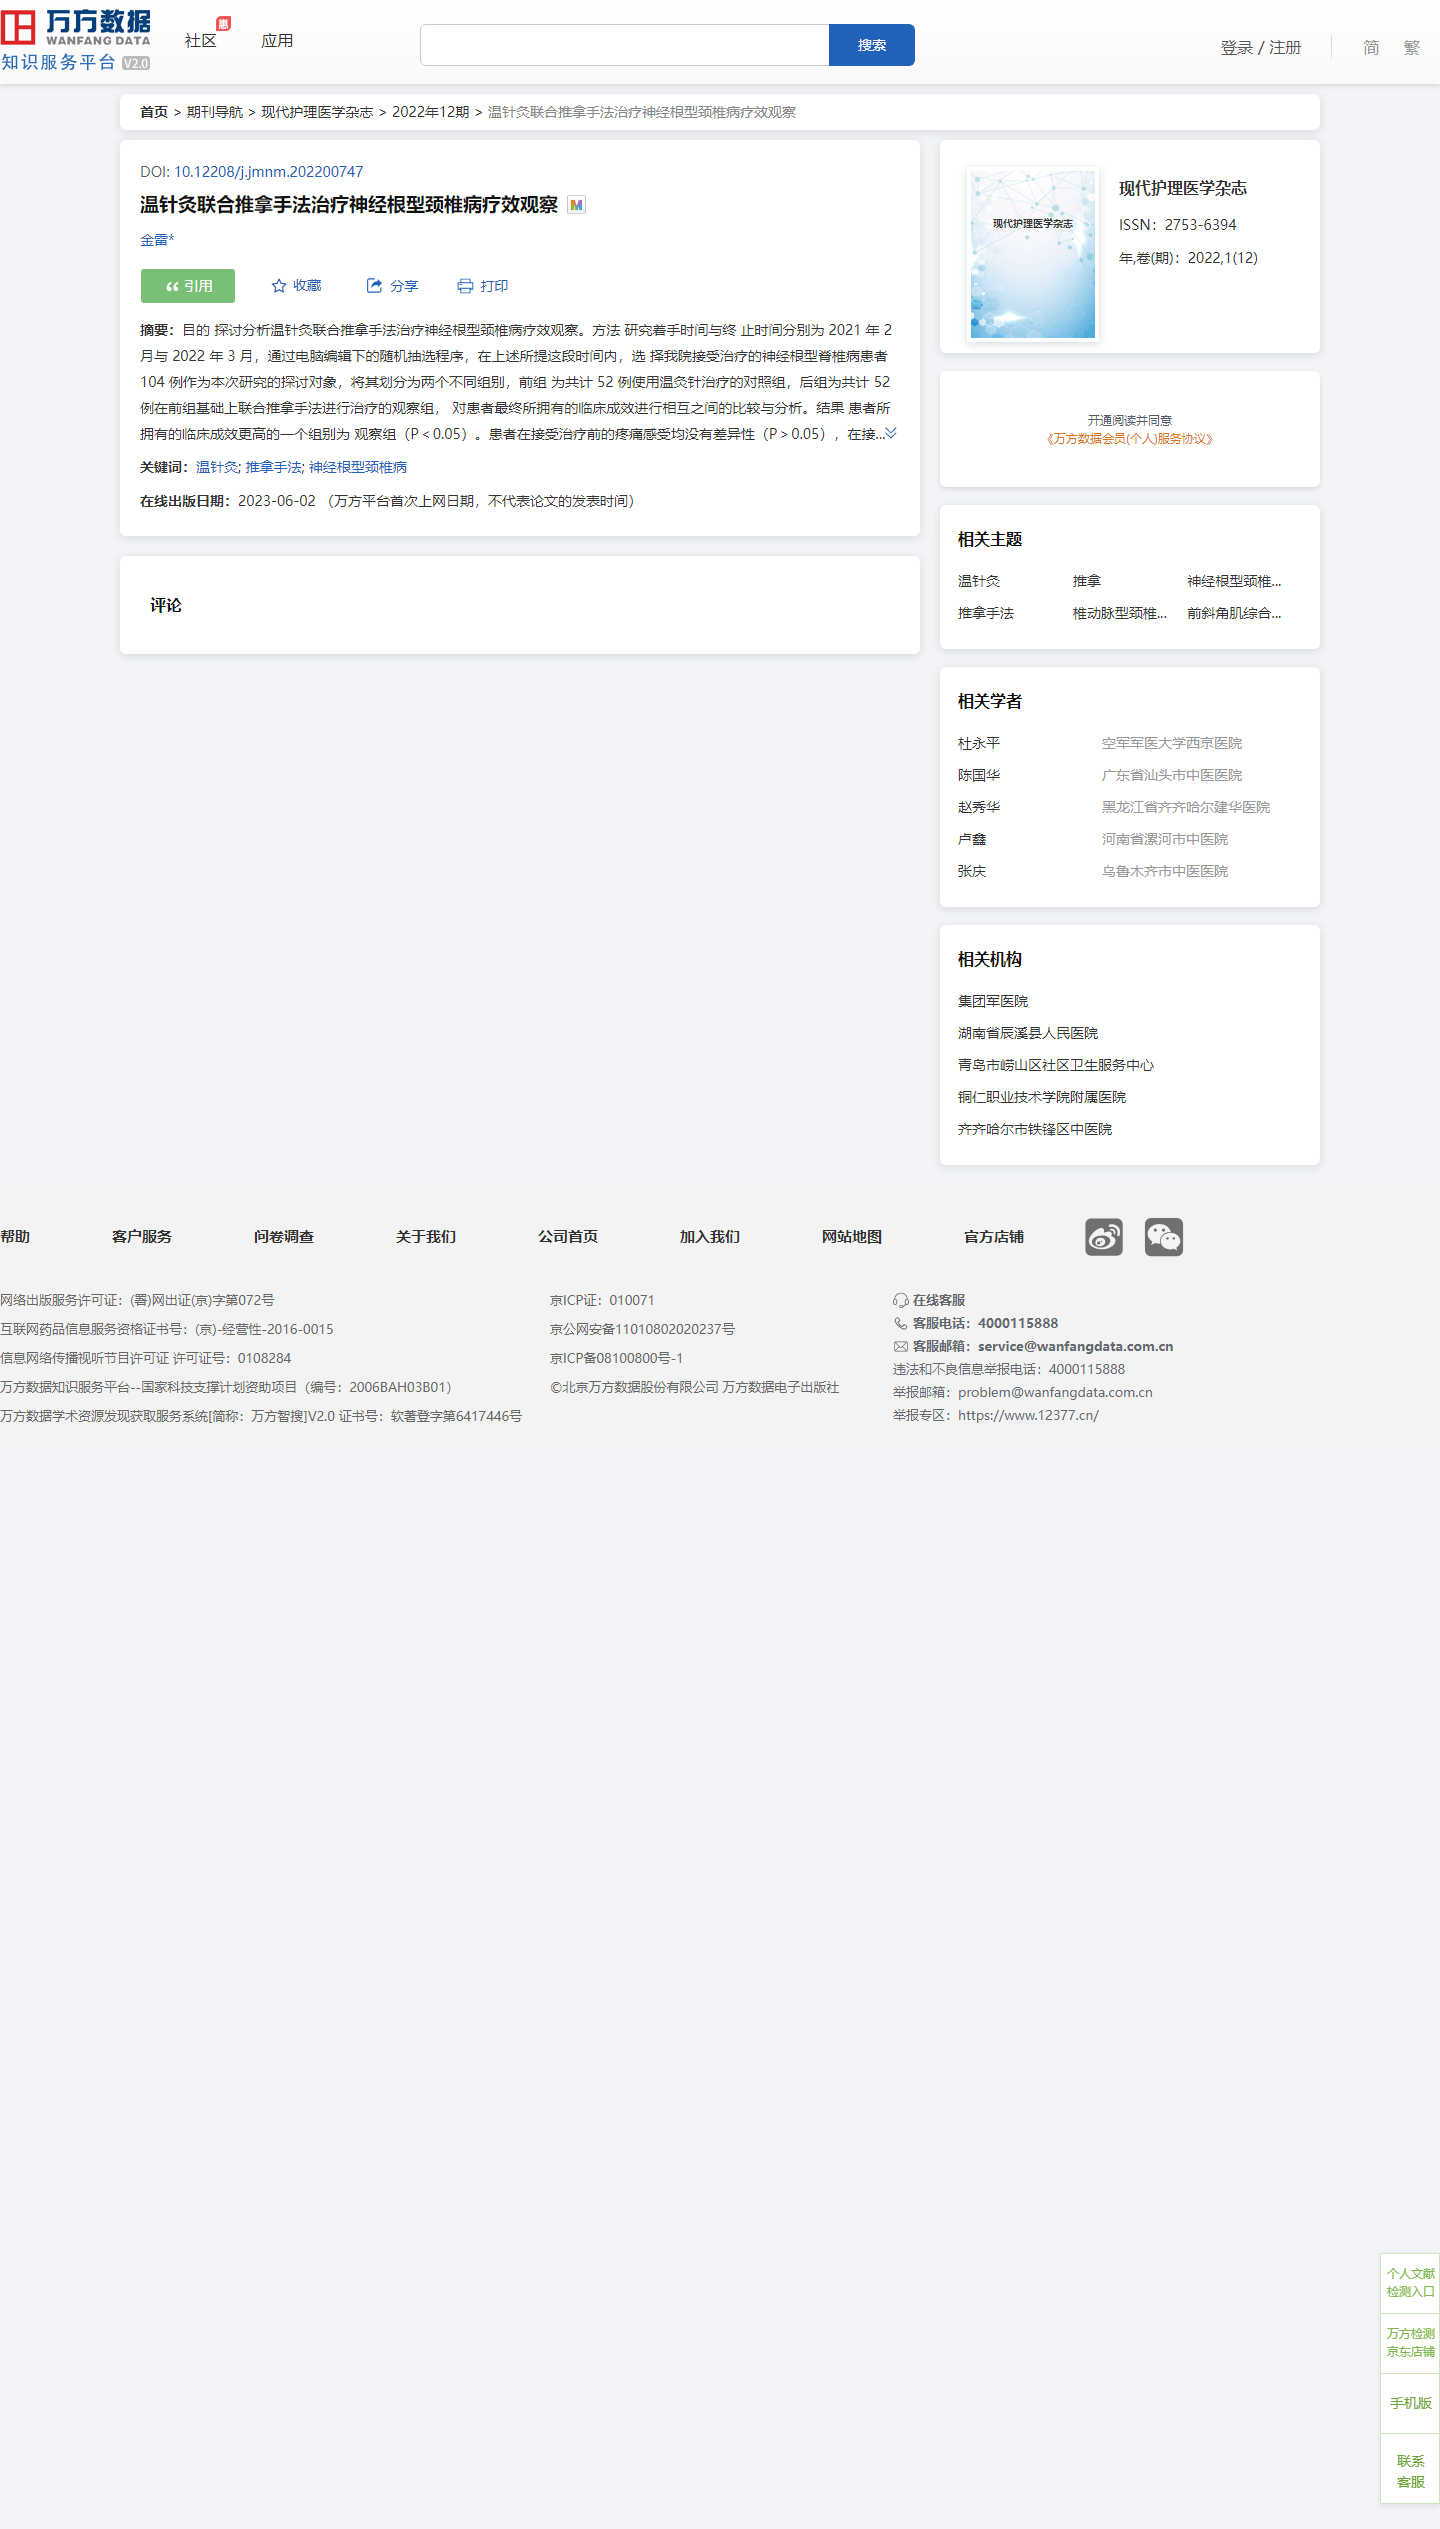Viewport: 1440px width, 2529px height.
Task: Click 在线客服 headset link
Action: point(929,1300)
